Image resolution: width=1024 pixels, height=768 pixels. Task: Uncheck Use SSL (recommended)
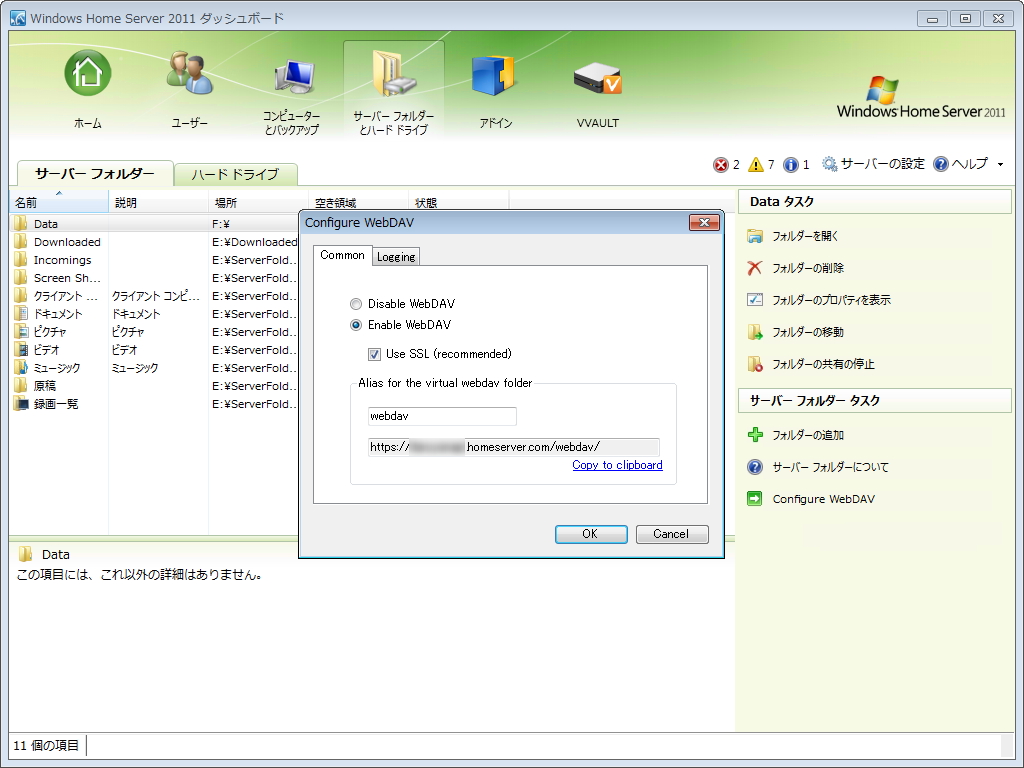[373, 353]
